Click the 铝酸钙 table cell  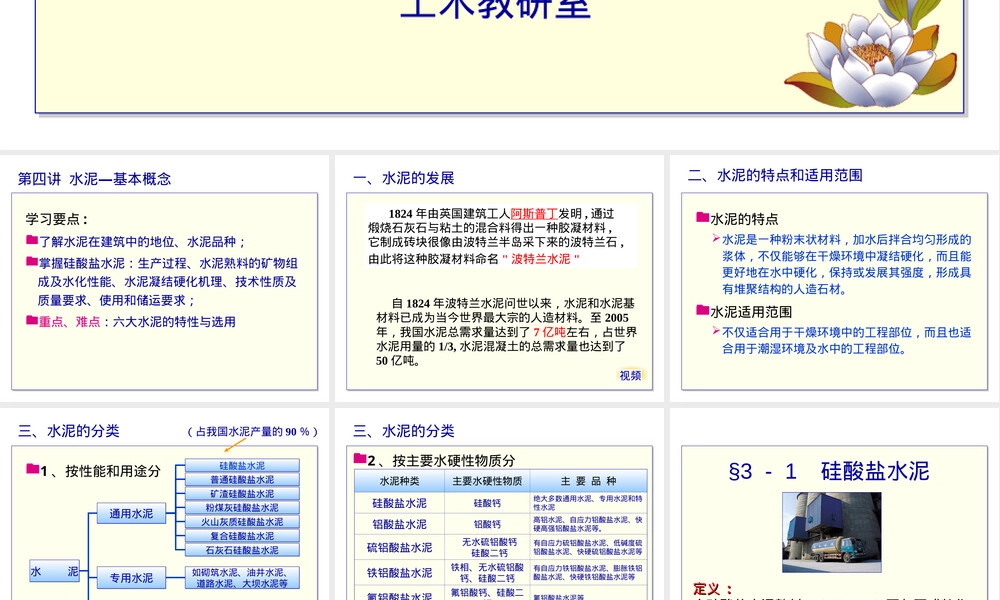(487, 524)
